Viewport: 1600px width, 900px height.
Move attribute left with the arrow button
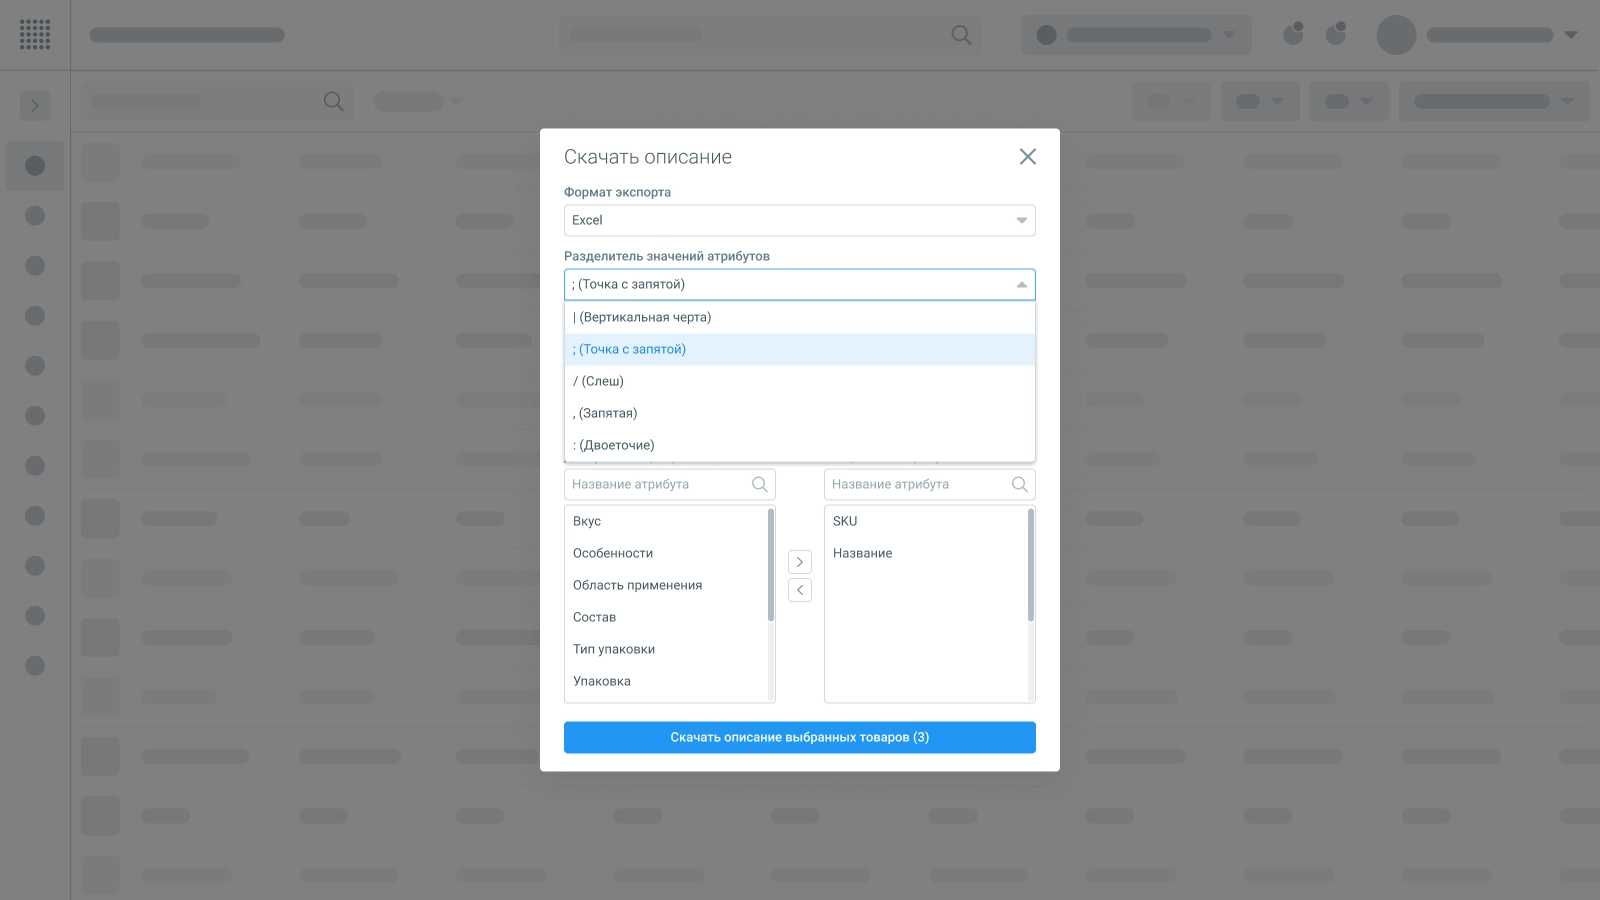point(800,591)
